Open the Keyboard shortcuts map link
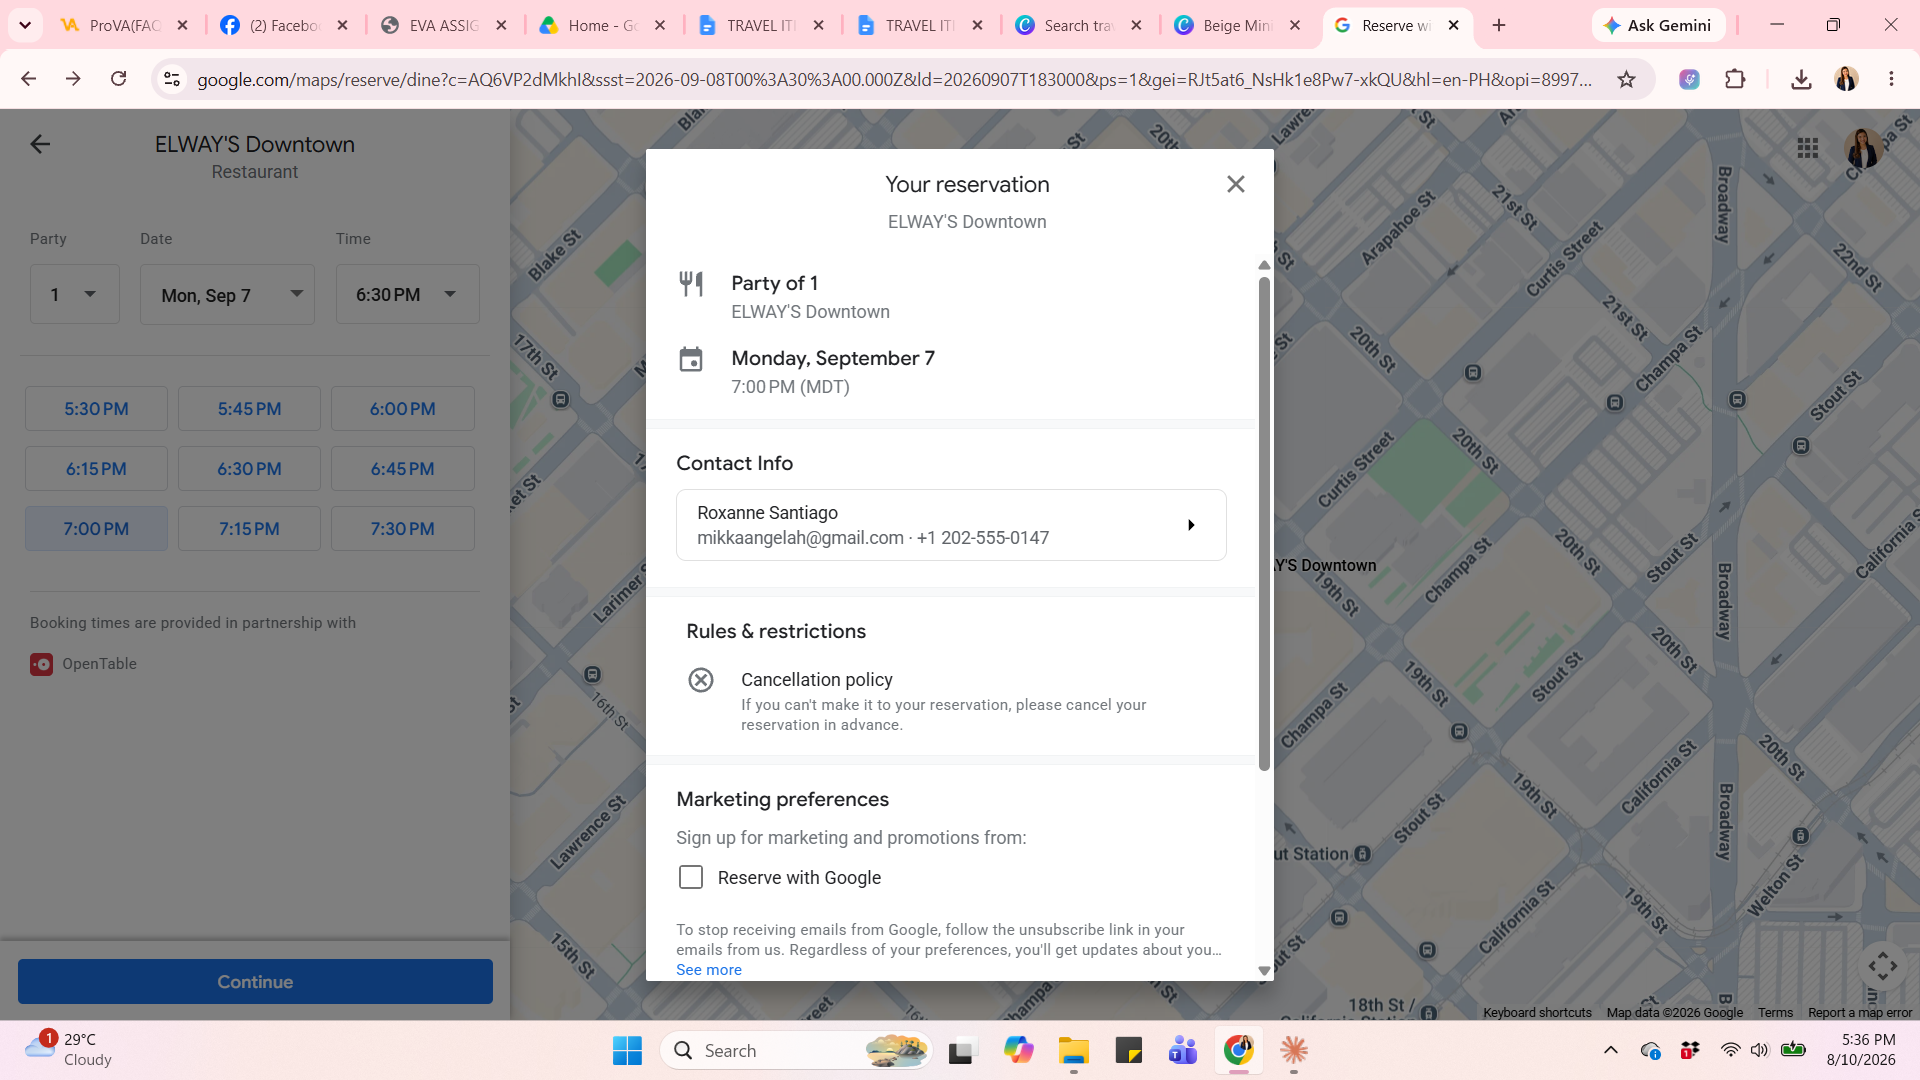 coord(1537,1013)
